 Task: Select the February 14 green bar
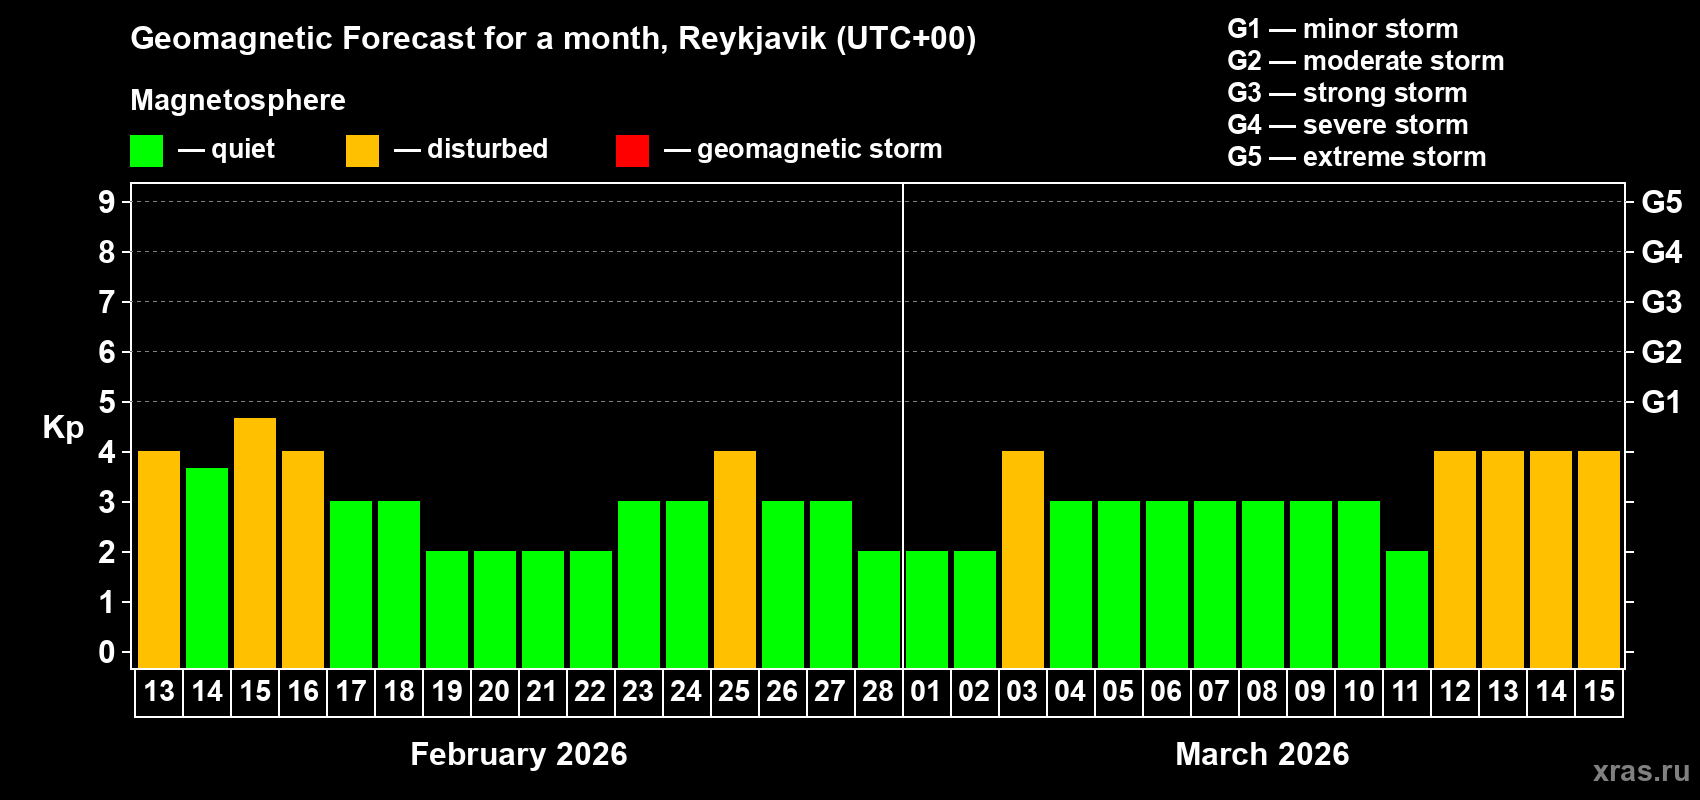pyautogui.click(x=207, y=567)
